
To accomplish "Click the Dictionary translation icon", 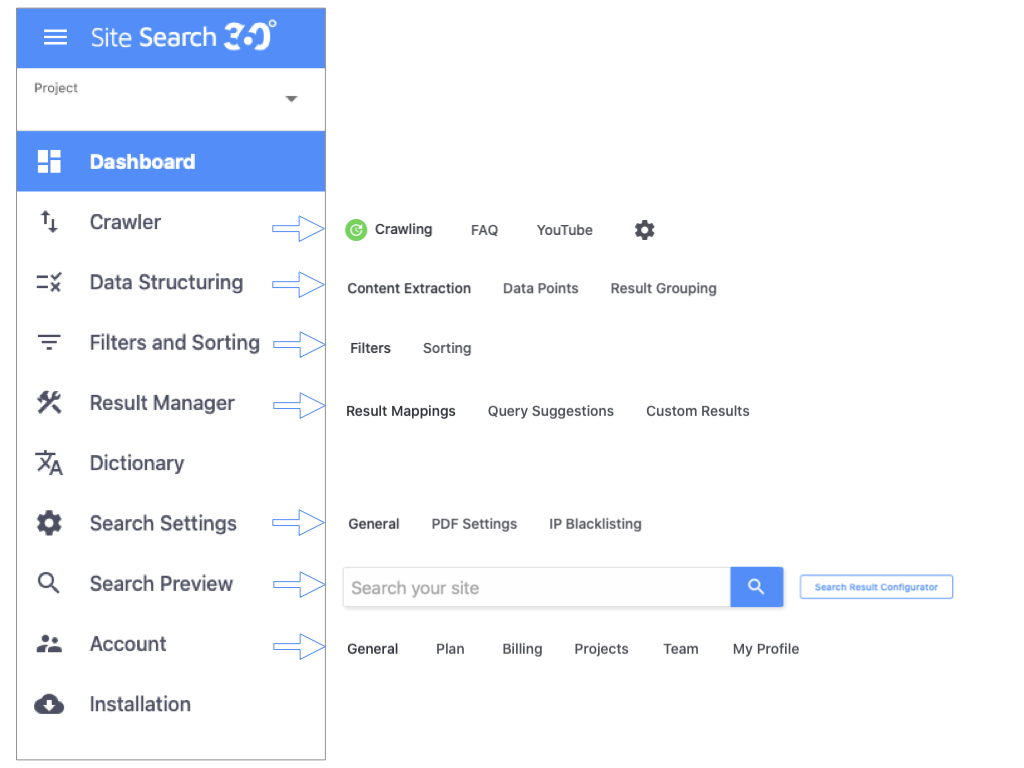I will coord(49,463).
